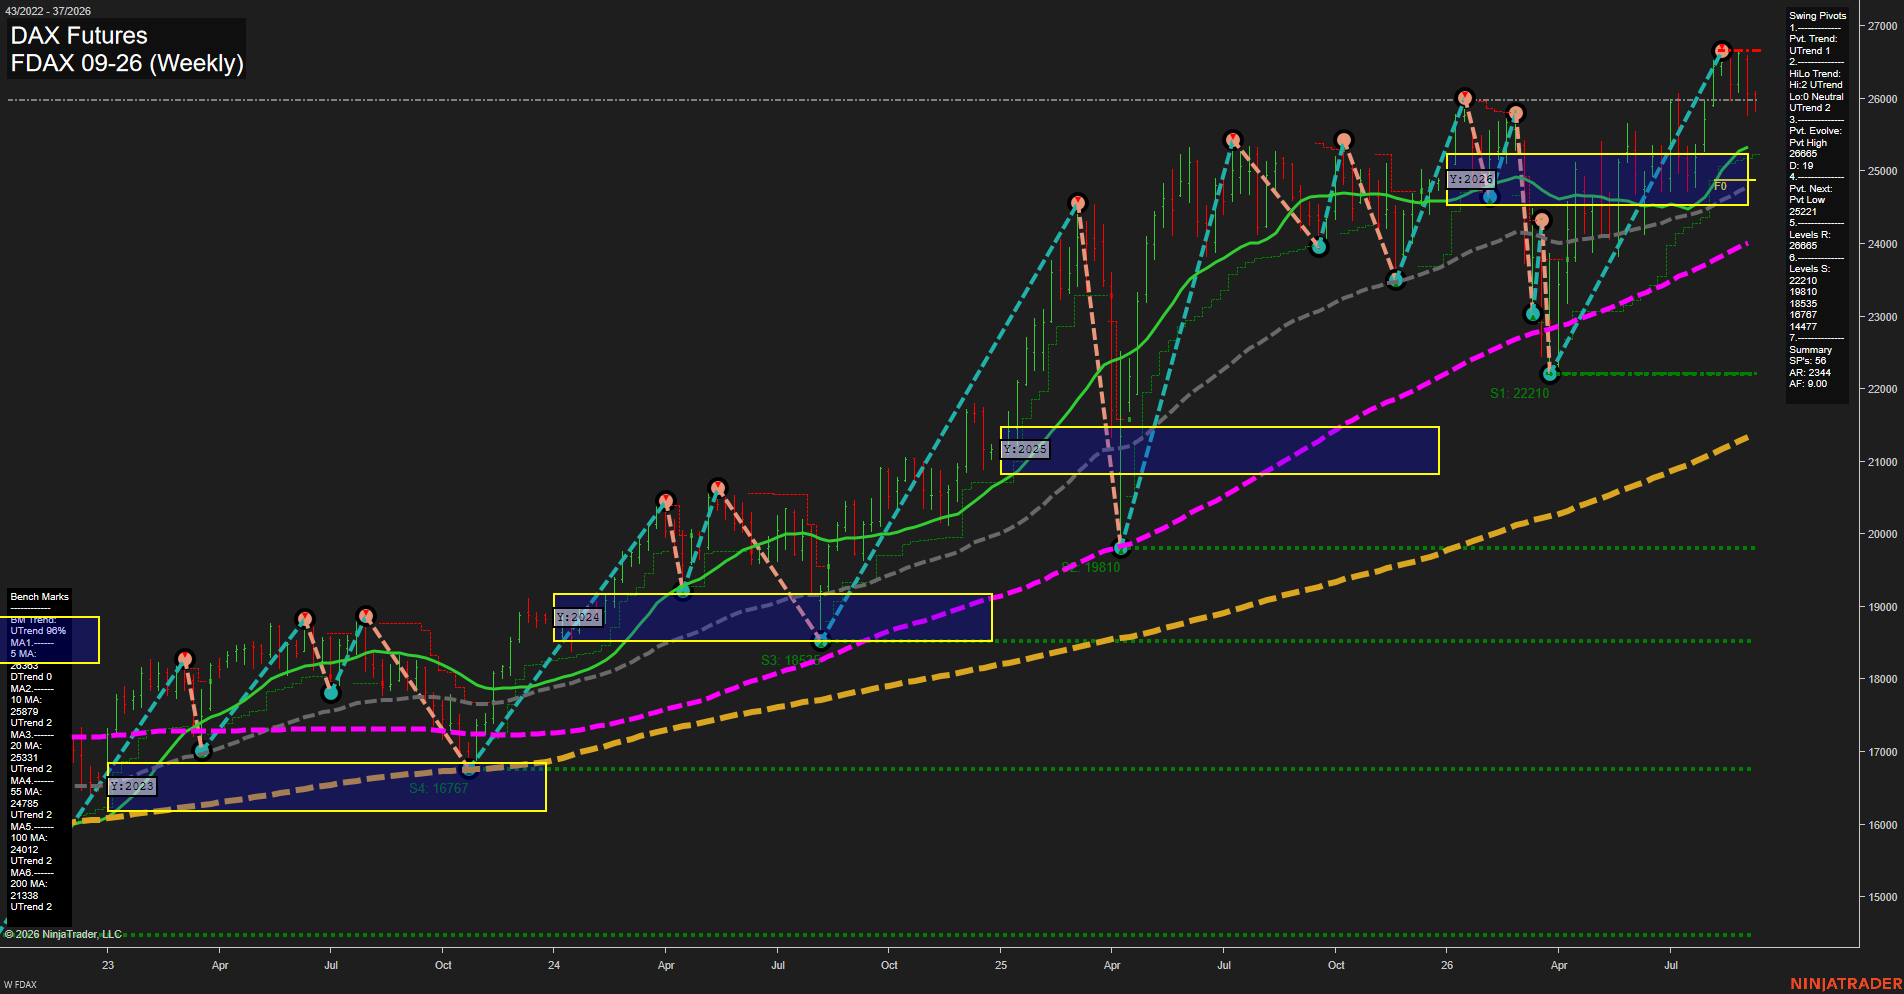Screen dimensions: 1904x994
Task: Click the 17000 price axis label
Action: pyautogui.click(x=1882, y=752)
